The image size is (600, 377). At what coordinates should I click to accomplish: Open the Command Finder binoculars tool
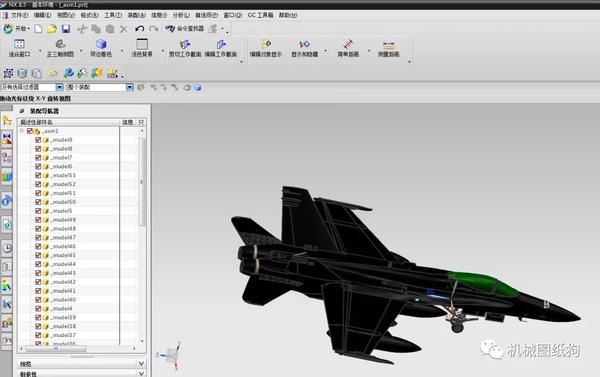click(184, 29)
